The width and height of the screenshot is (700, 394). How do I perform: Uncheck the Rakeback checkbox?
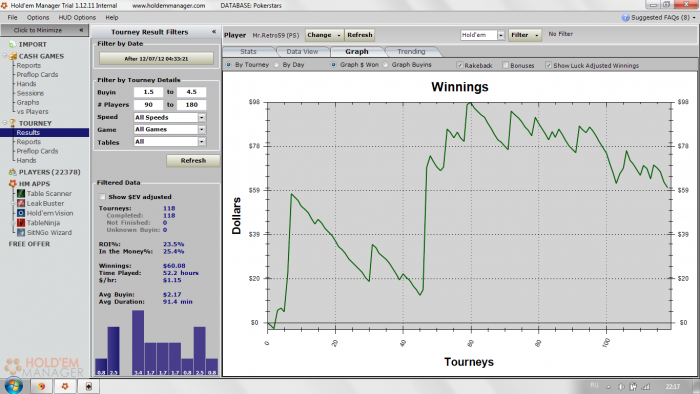point(459,65)
